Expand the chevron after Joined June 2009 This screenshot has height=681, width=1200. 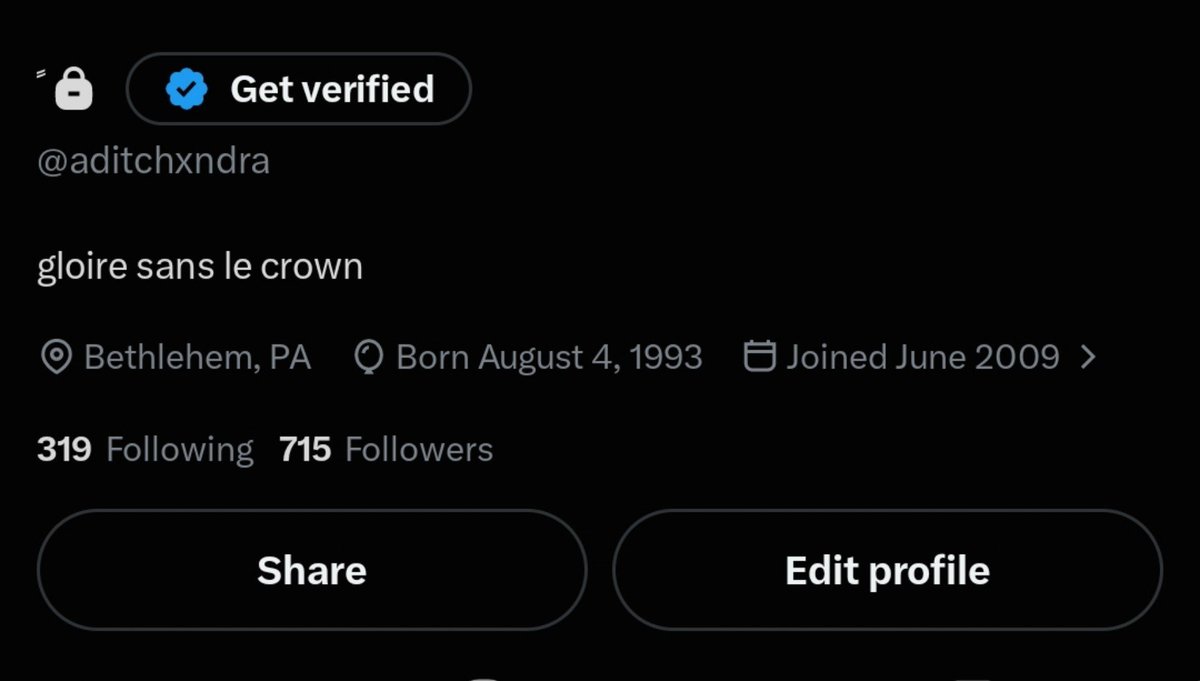(x=1089, y=357)
